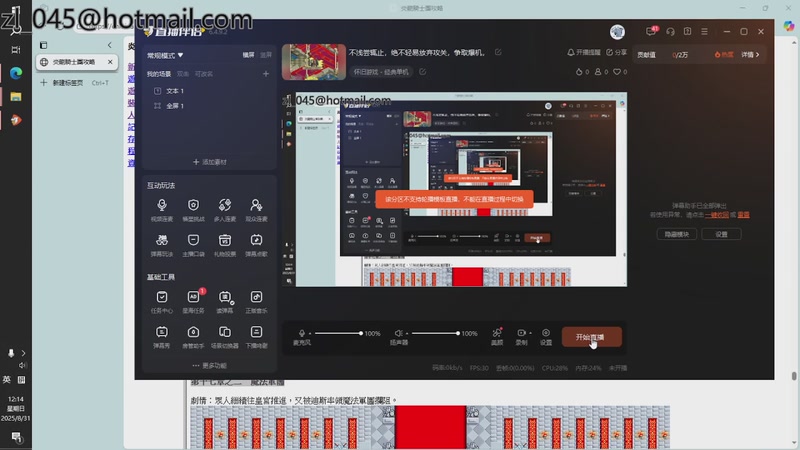Collapse the browser sidebar chevron
800x450 pixels.
point(110,45)
